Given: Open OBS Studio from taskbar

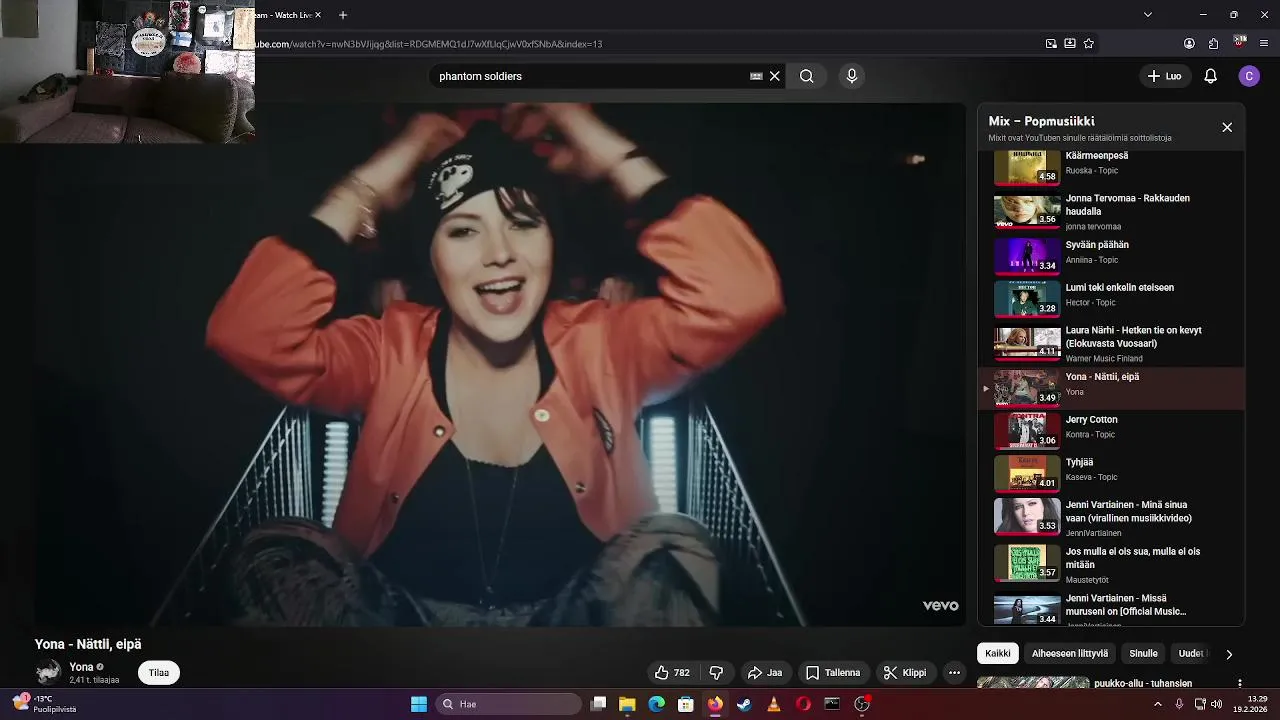Looking at the screenshot, I should point(862,704).
